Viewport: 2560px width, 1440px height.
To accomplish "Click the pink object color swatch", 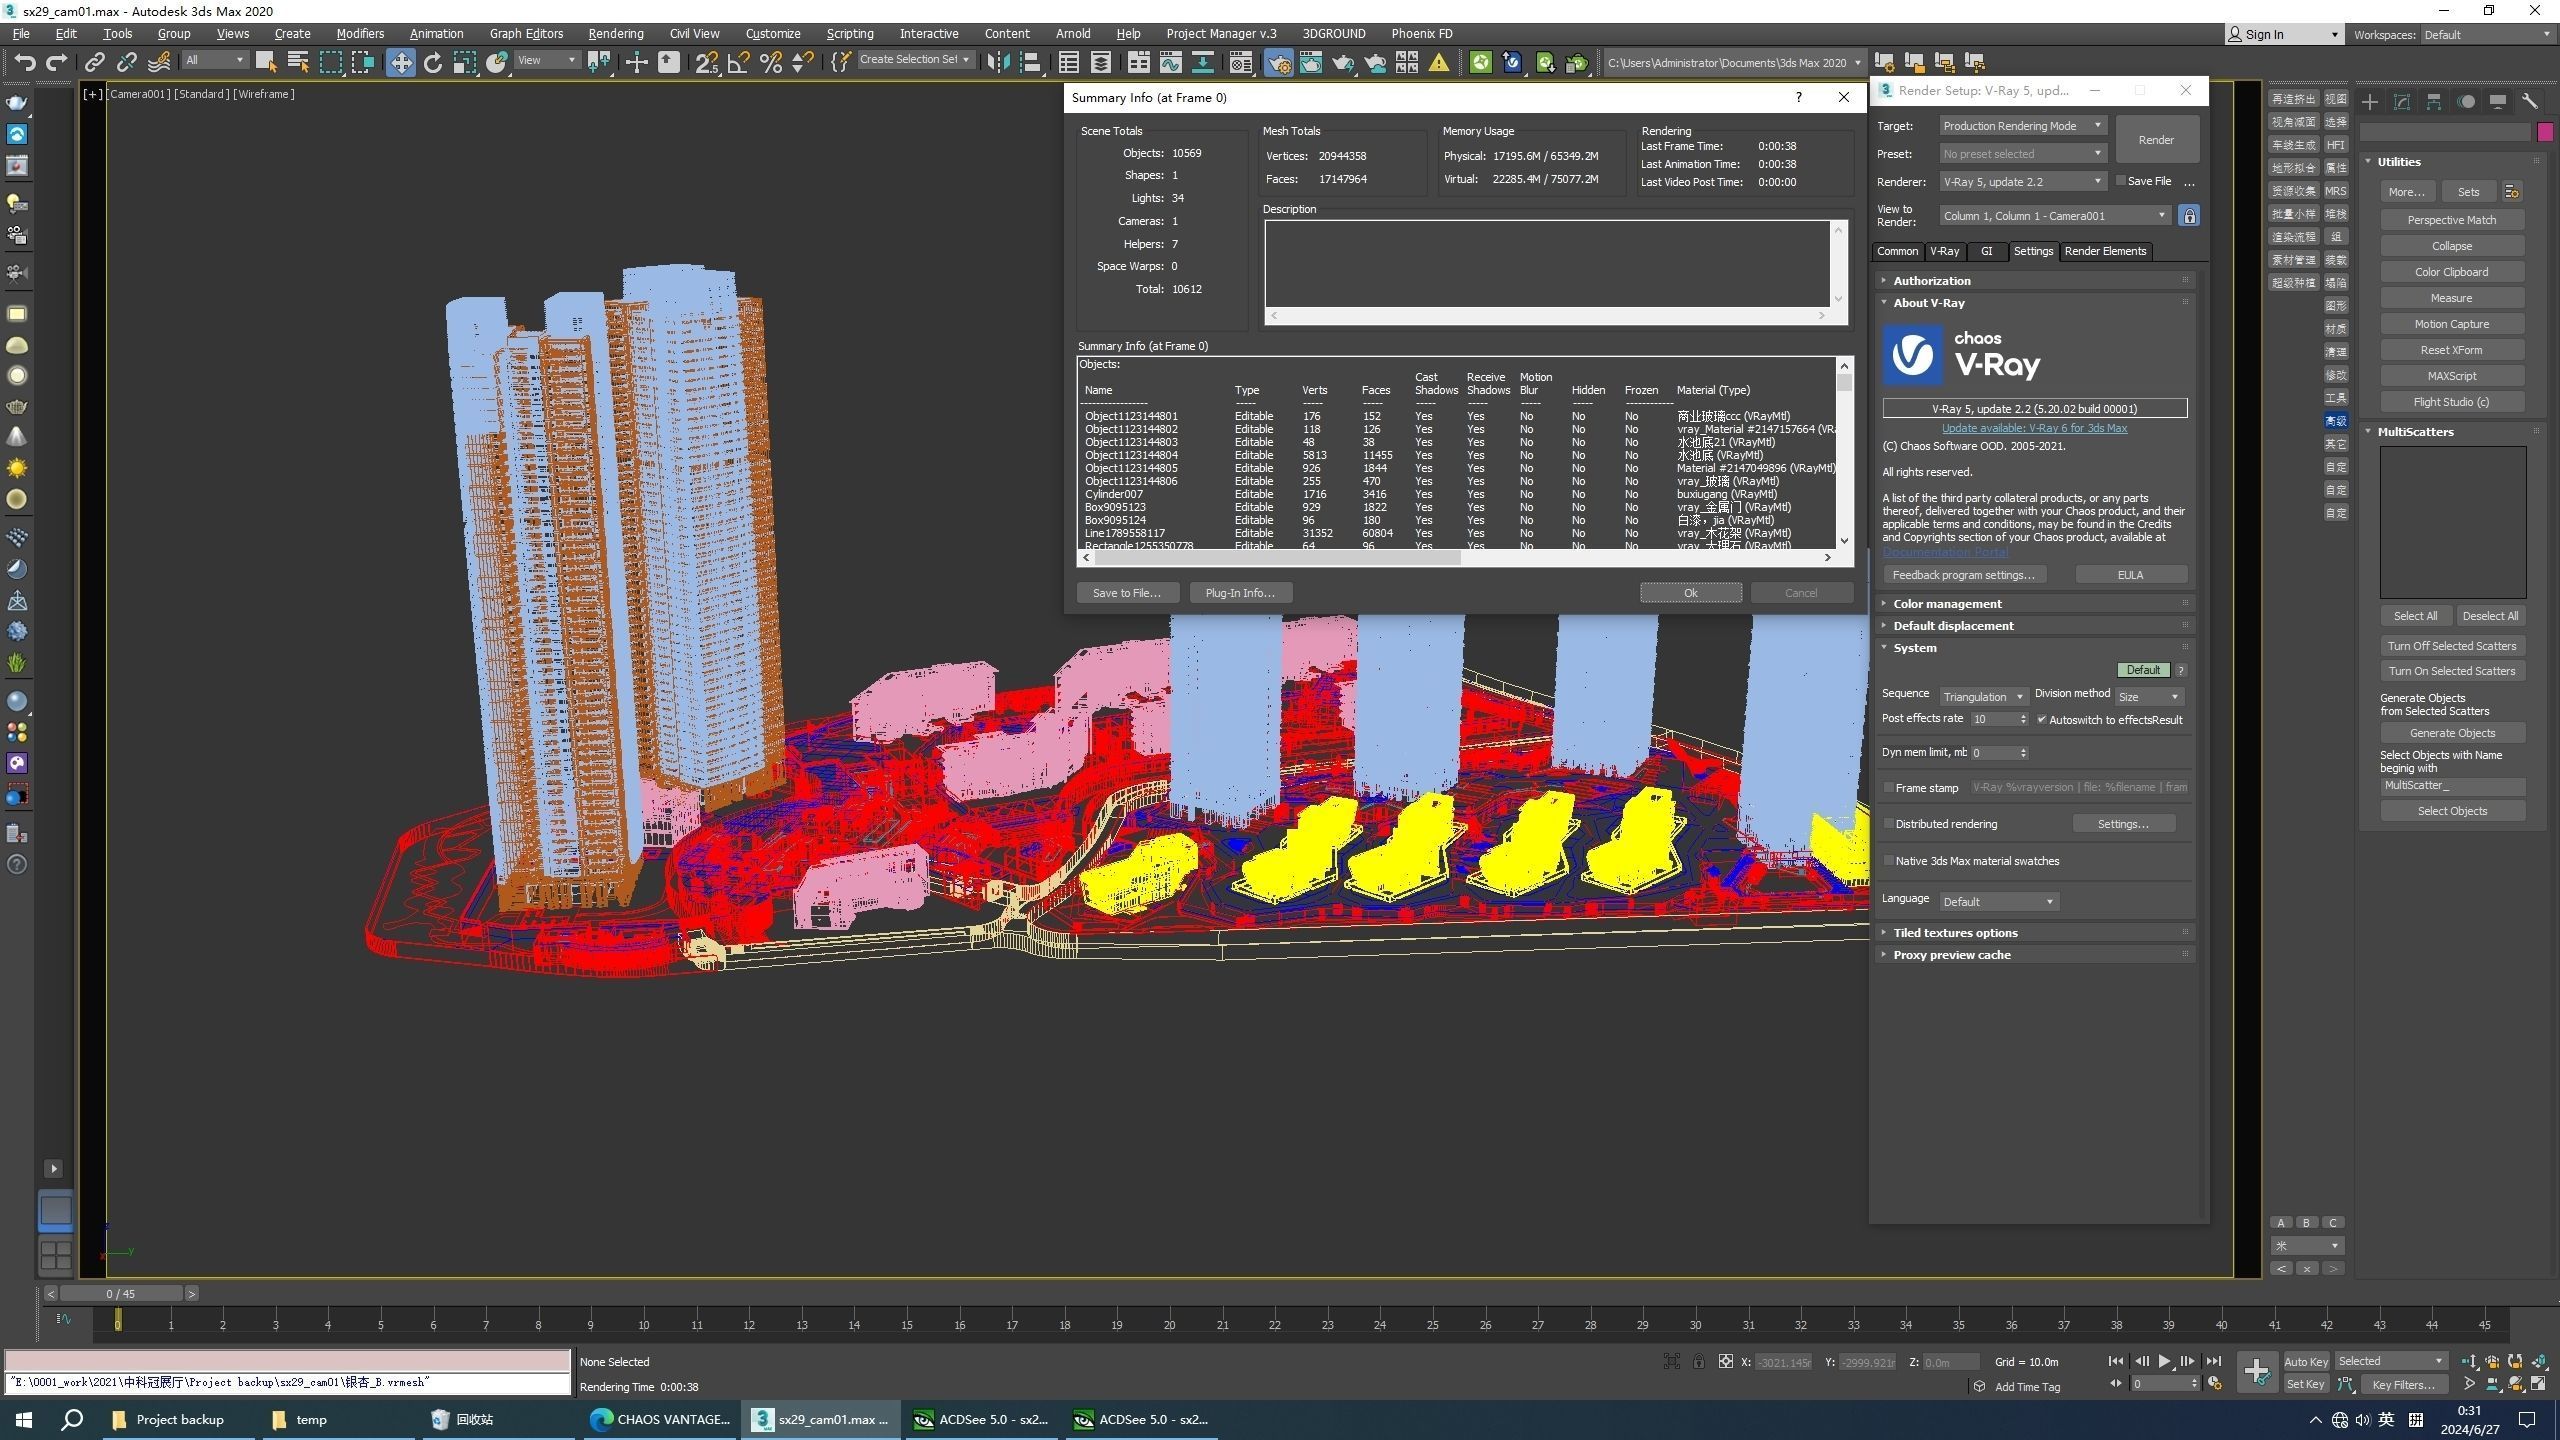I will (2545, 132).
